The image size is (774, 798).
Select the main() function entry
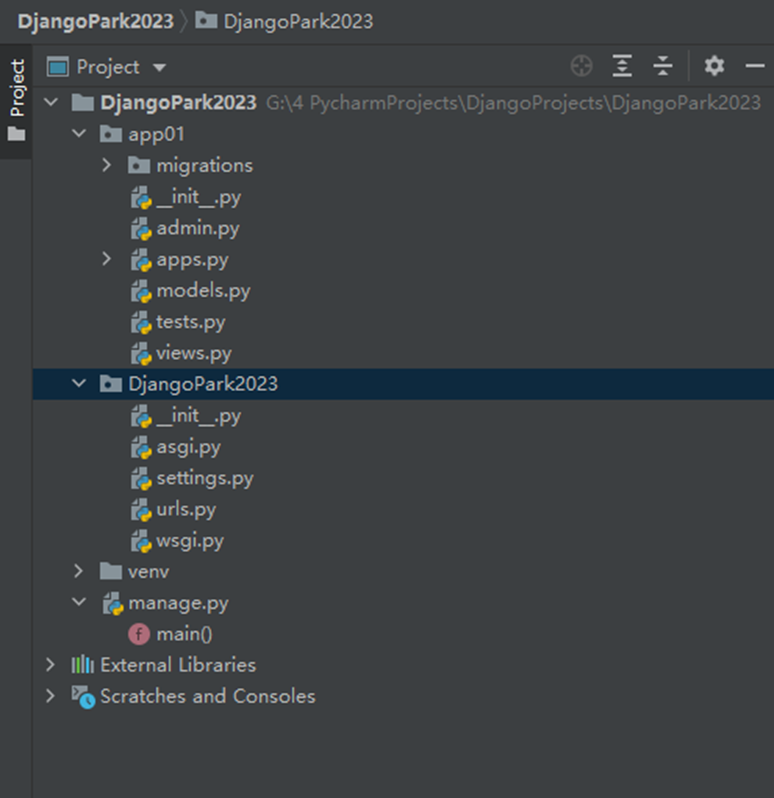pyautogui.click(x=184, y=634)
